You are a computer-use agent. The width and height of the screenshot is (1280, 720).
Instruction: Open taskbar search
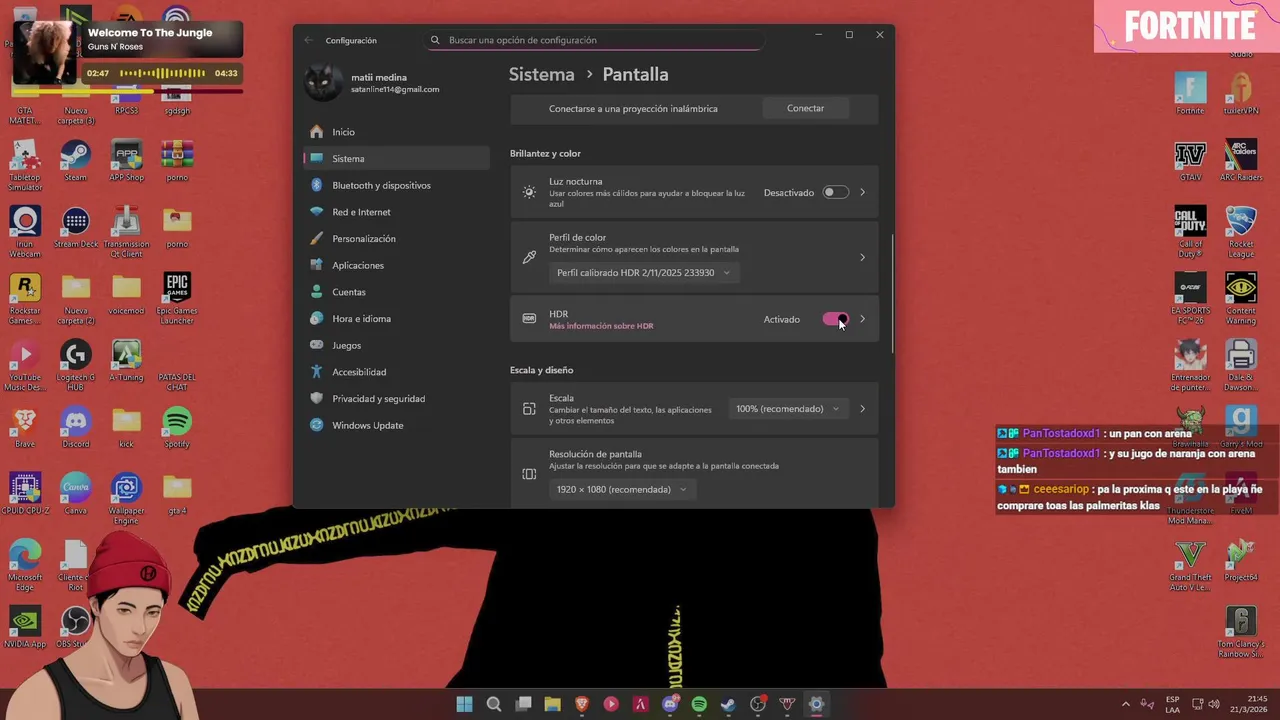pos(494,704)
